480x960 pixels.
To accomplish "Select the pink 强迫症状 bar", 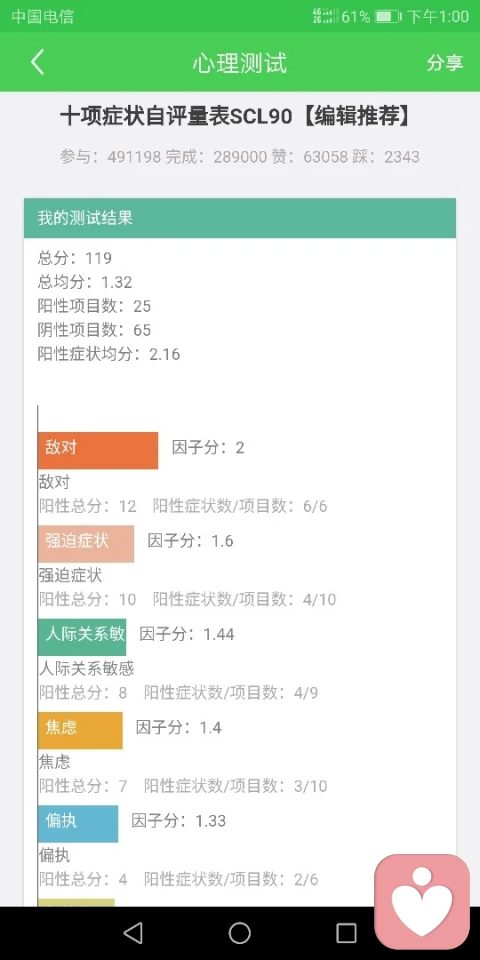I will coord(86,544).
